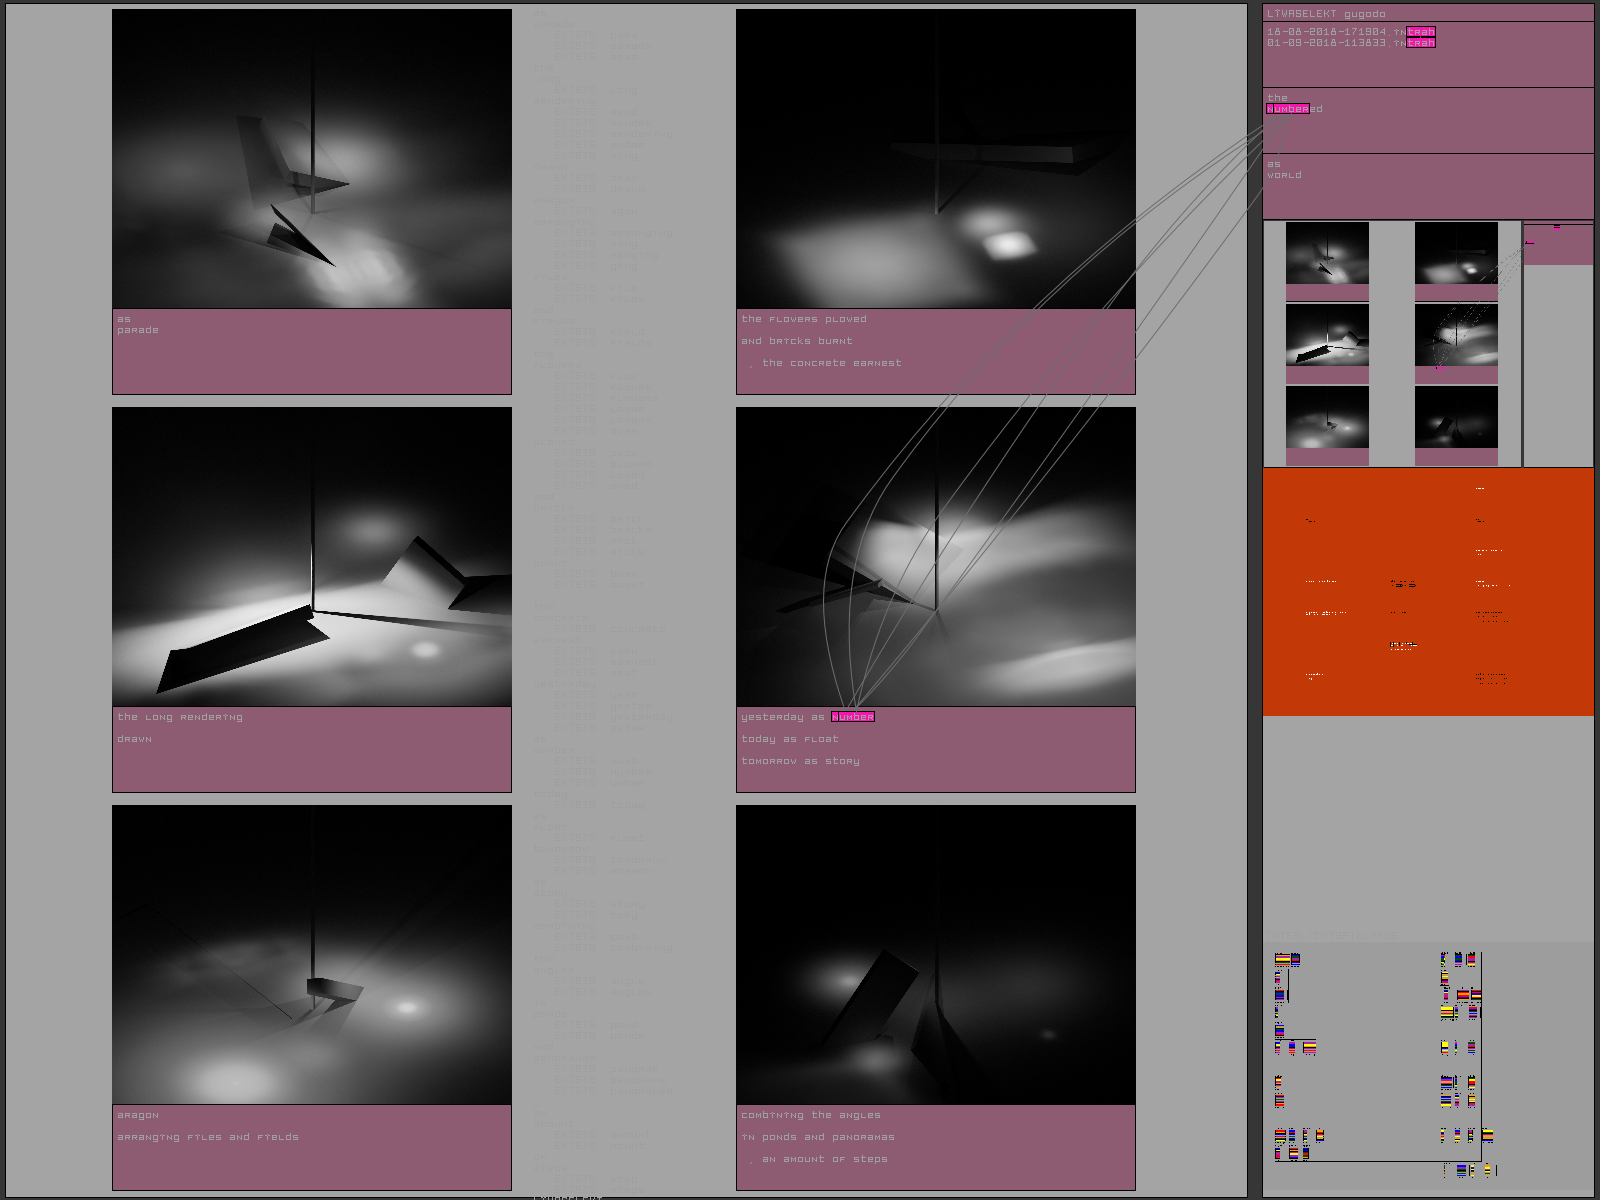Select the "aragon arranging files and fields" caption
Viewport: 1600px width, 1200px height.
(x=312, y=1148)
